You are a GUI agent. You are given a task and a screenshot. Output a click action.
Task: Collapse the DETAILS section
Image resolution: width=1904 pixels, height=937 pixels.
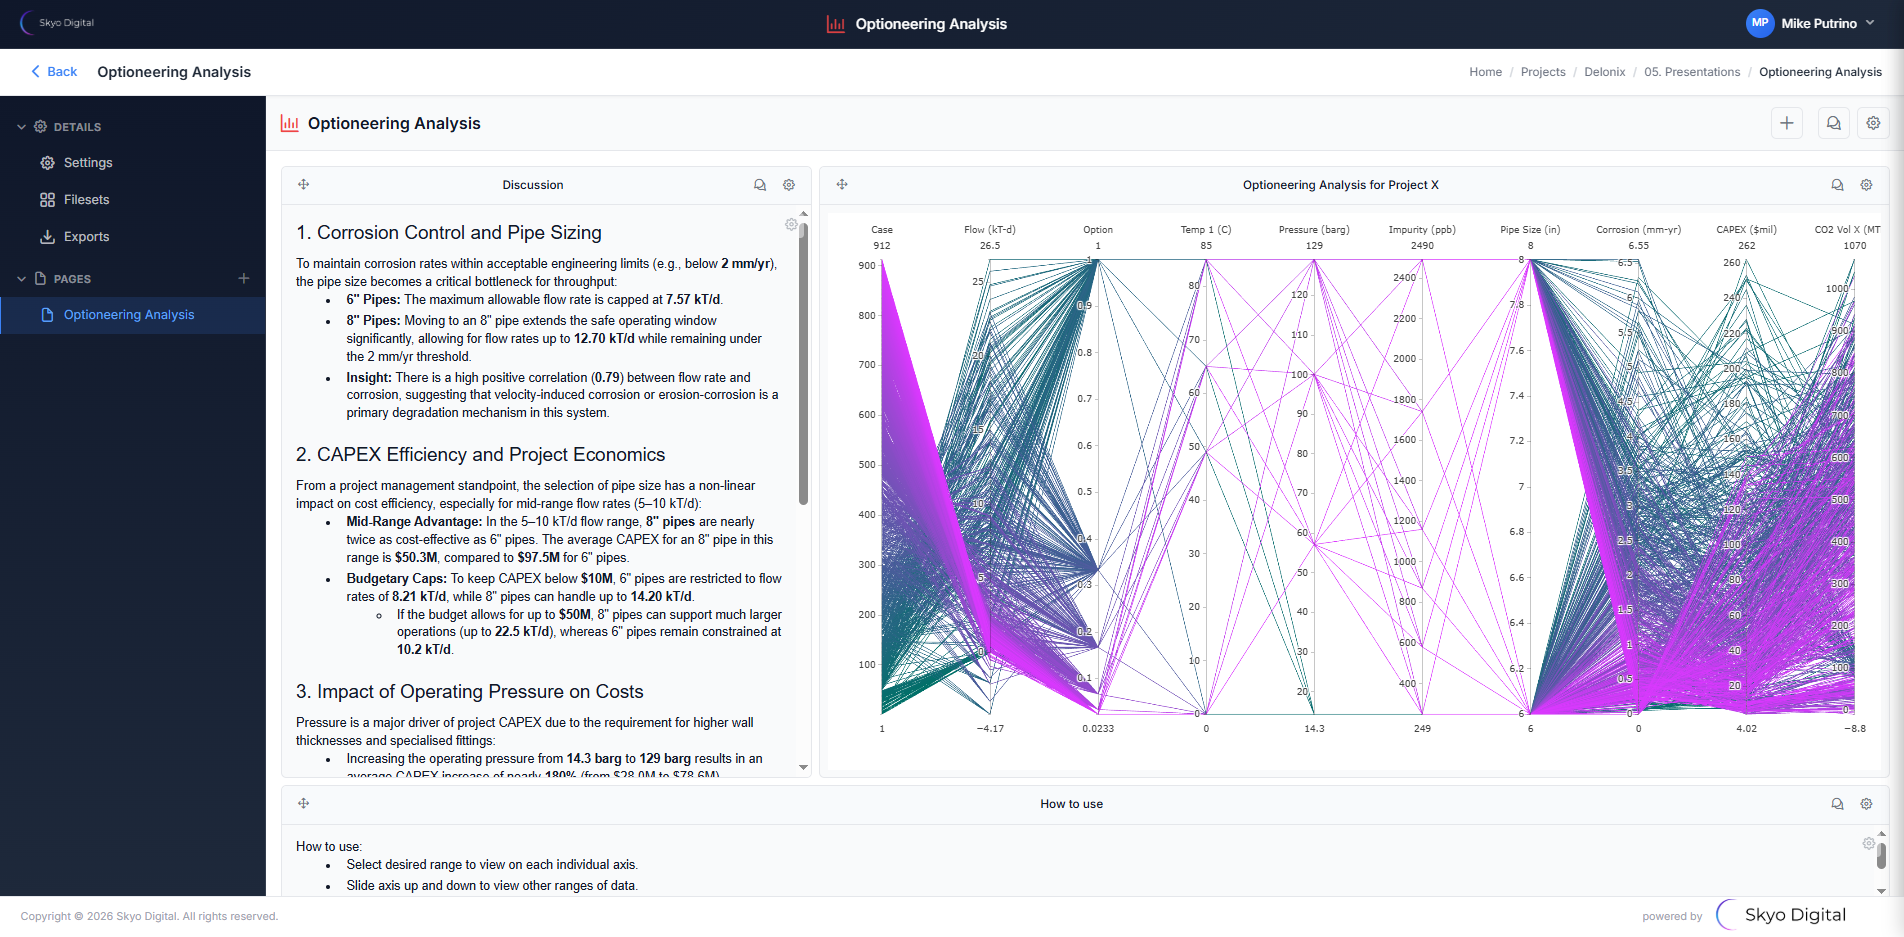(21, 126)
